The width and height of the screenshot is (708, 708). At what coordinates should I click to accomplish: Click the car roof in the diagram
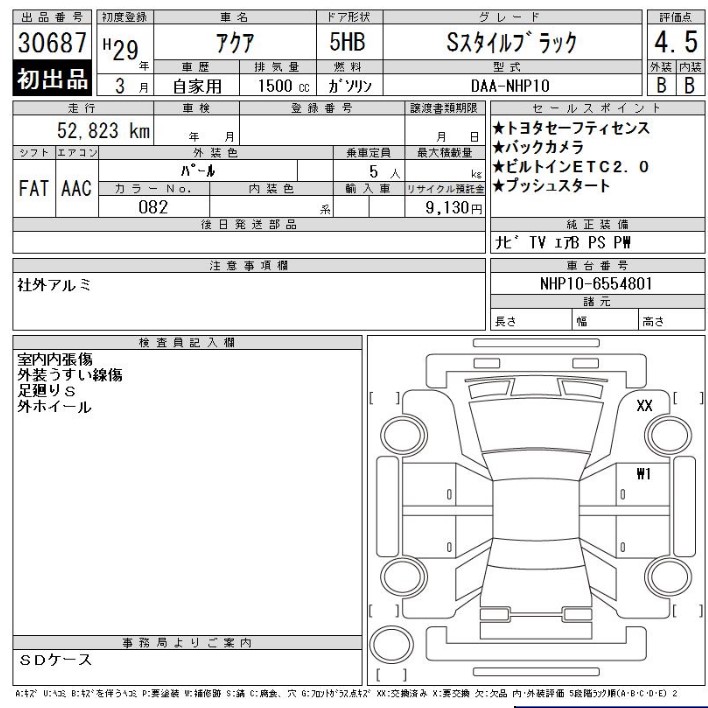tap(530, 512)
